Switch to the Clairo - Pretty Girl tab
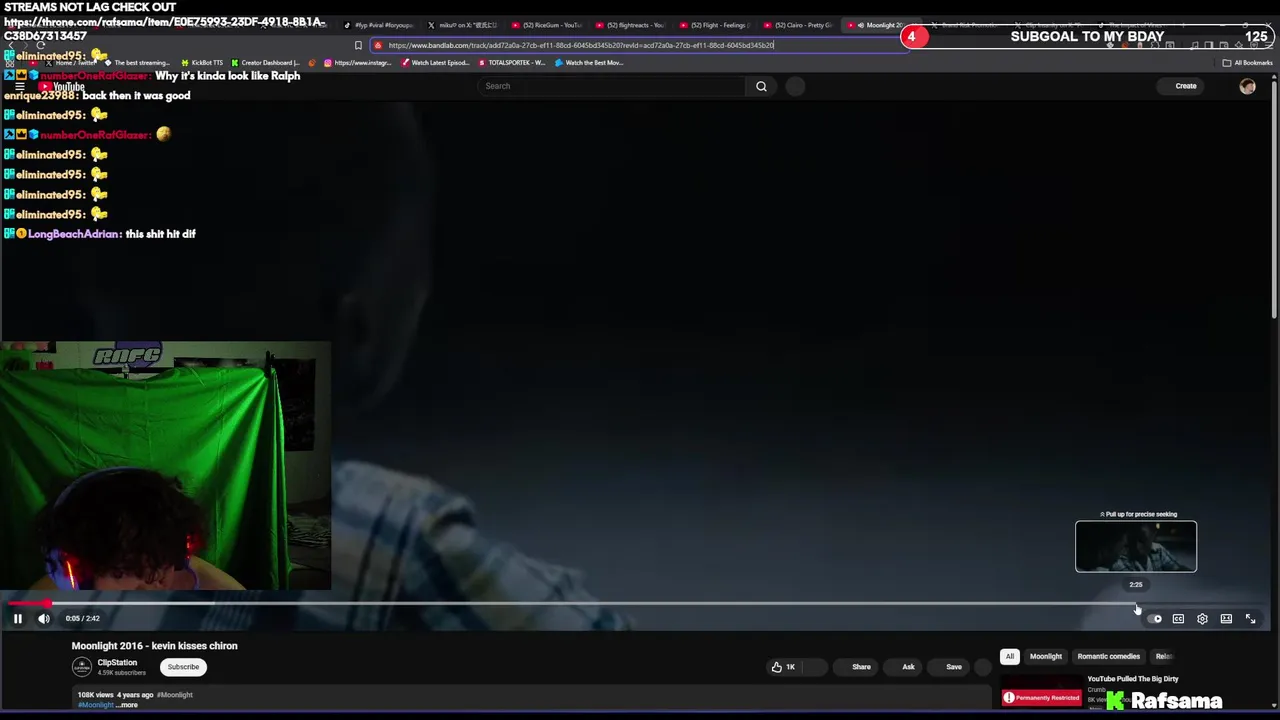This screenshot has width=1280, height=720. point(798,25)
